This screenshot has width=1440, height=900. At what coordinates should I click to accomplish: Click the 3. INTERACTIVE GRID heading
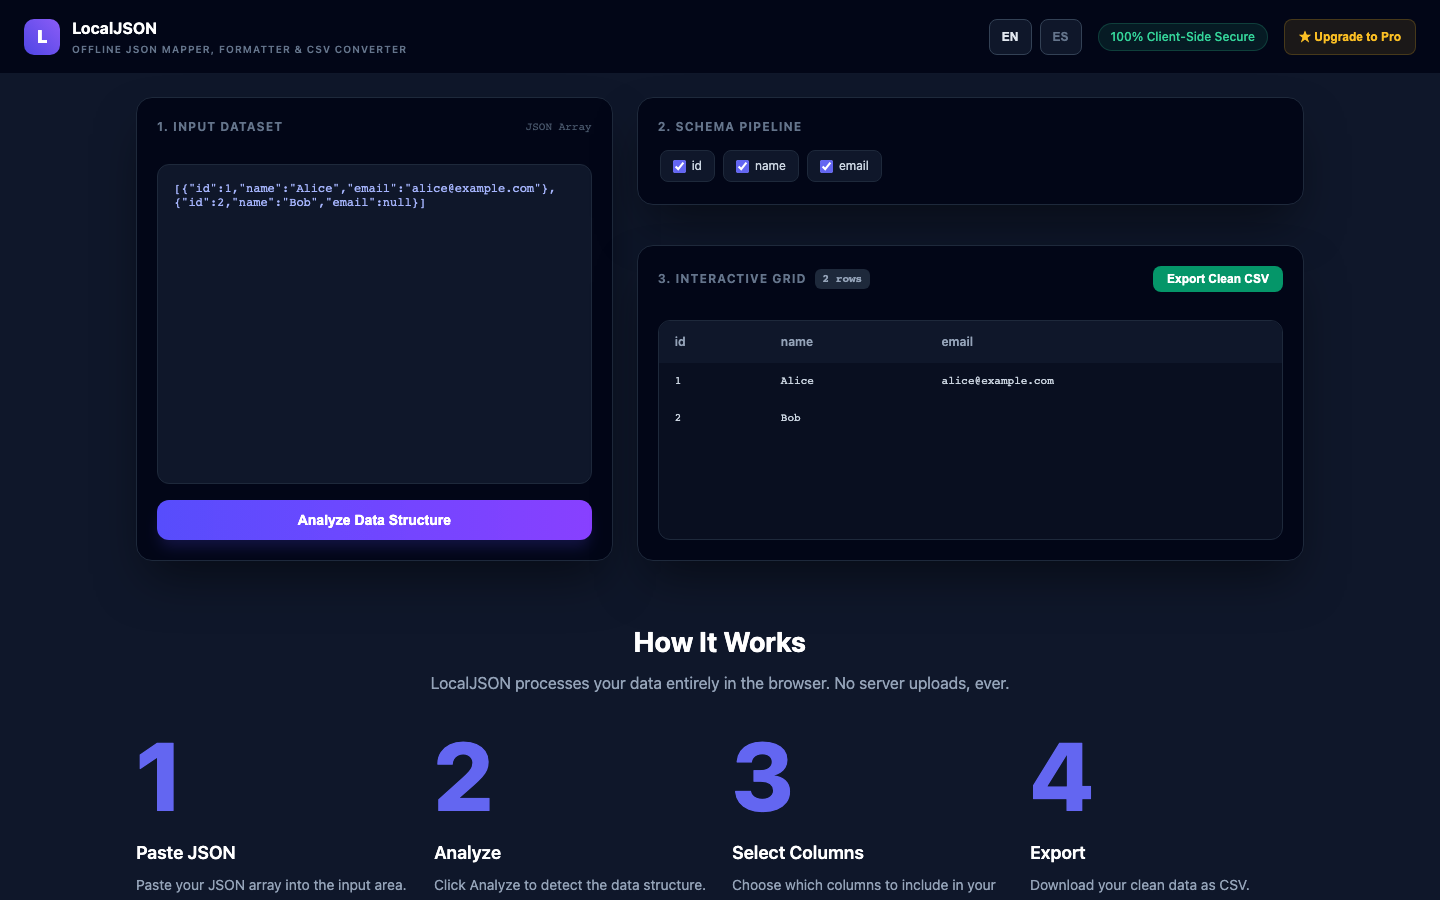coord(732,279)
